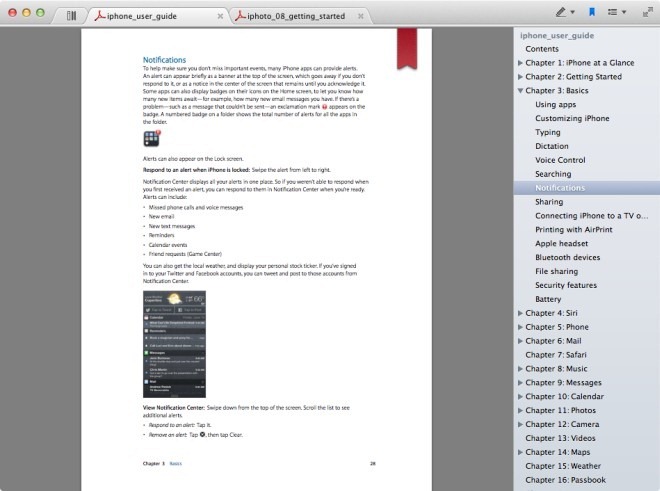Viewport: 660px width, 491px height.
Task: Open Chapter 7: Safari in outline
Action: tap(556, 355)
